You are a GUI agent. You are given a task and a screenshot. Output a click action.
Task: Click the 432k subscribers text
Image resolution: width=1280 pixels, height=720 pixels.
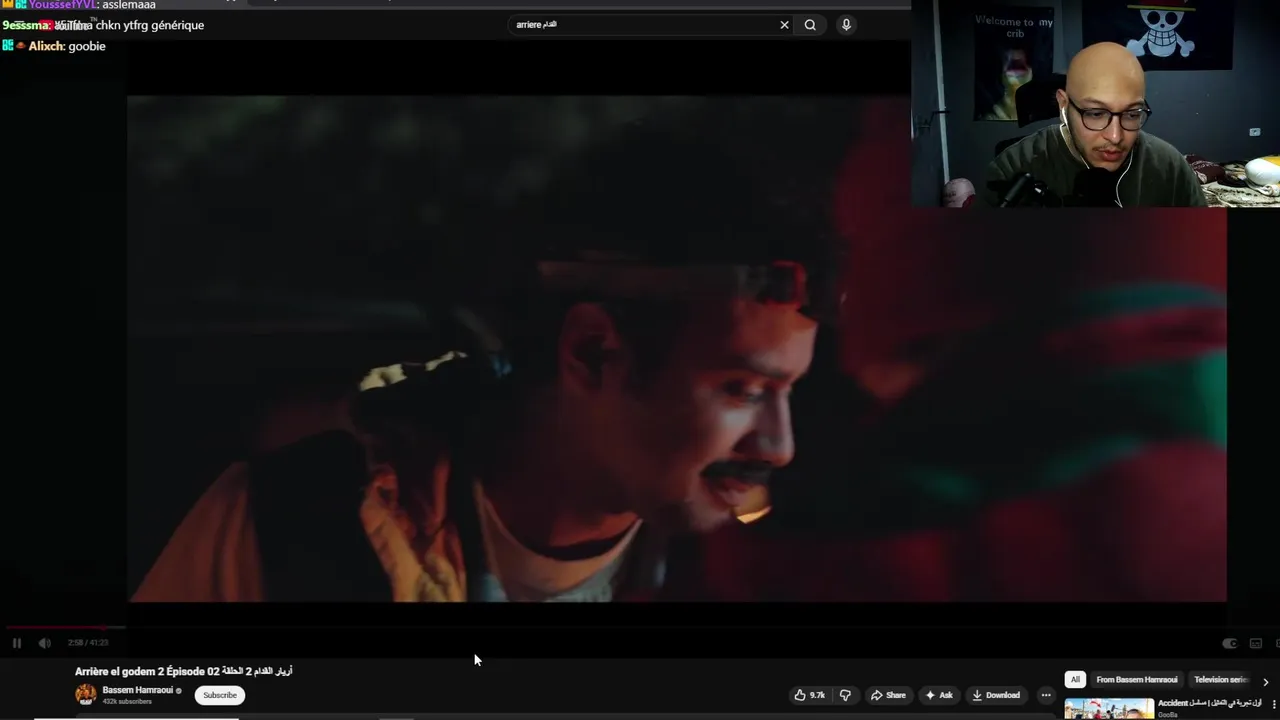coord(127,702)
